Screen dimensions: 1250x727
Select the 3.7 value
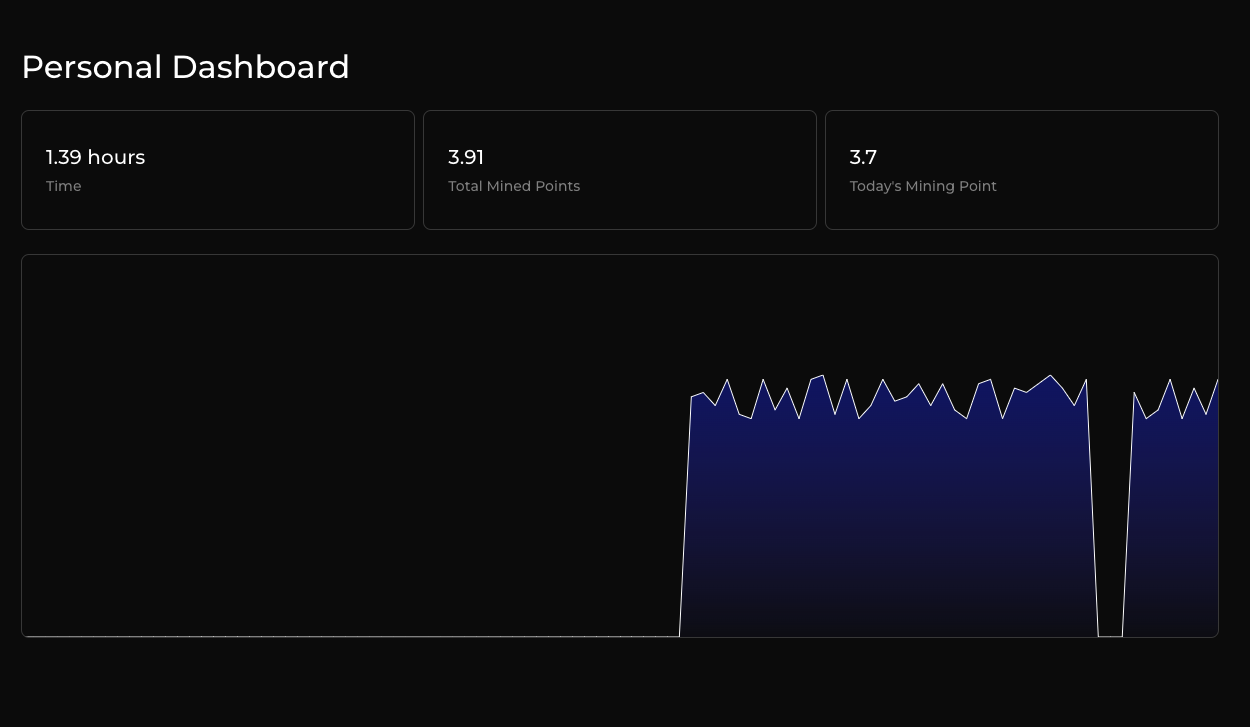tap(863, 157)
